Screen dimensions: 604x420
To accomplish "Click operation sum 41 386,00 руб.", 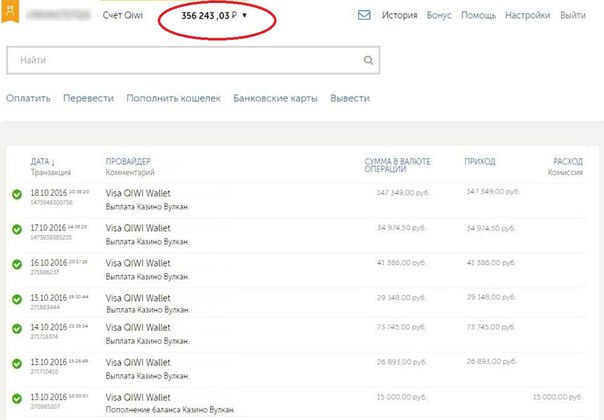I will 401,263.
